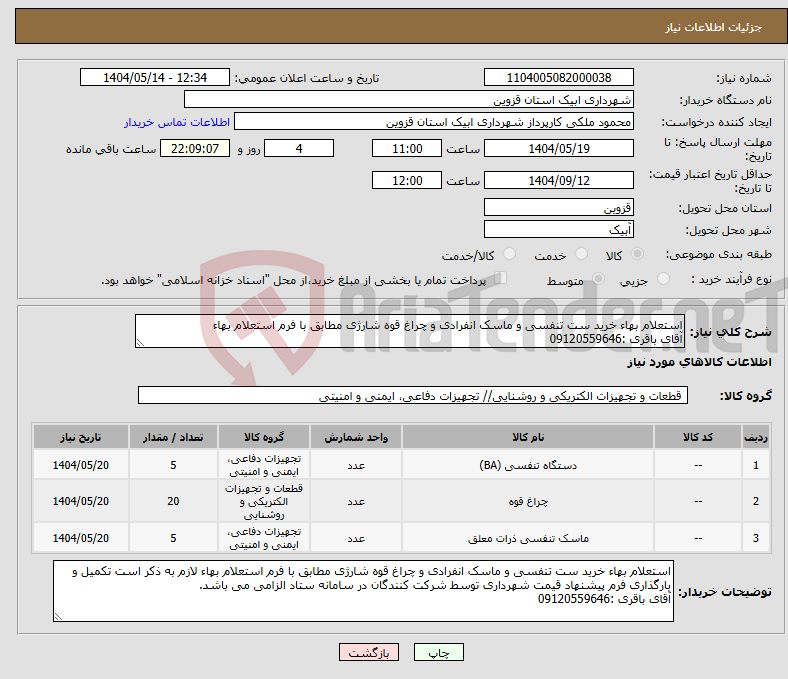Click the تاریخ نیاز column header
788x679 pixels.
[81, 437]
